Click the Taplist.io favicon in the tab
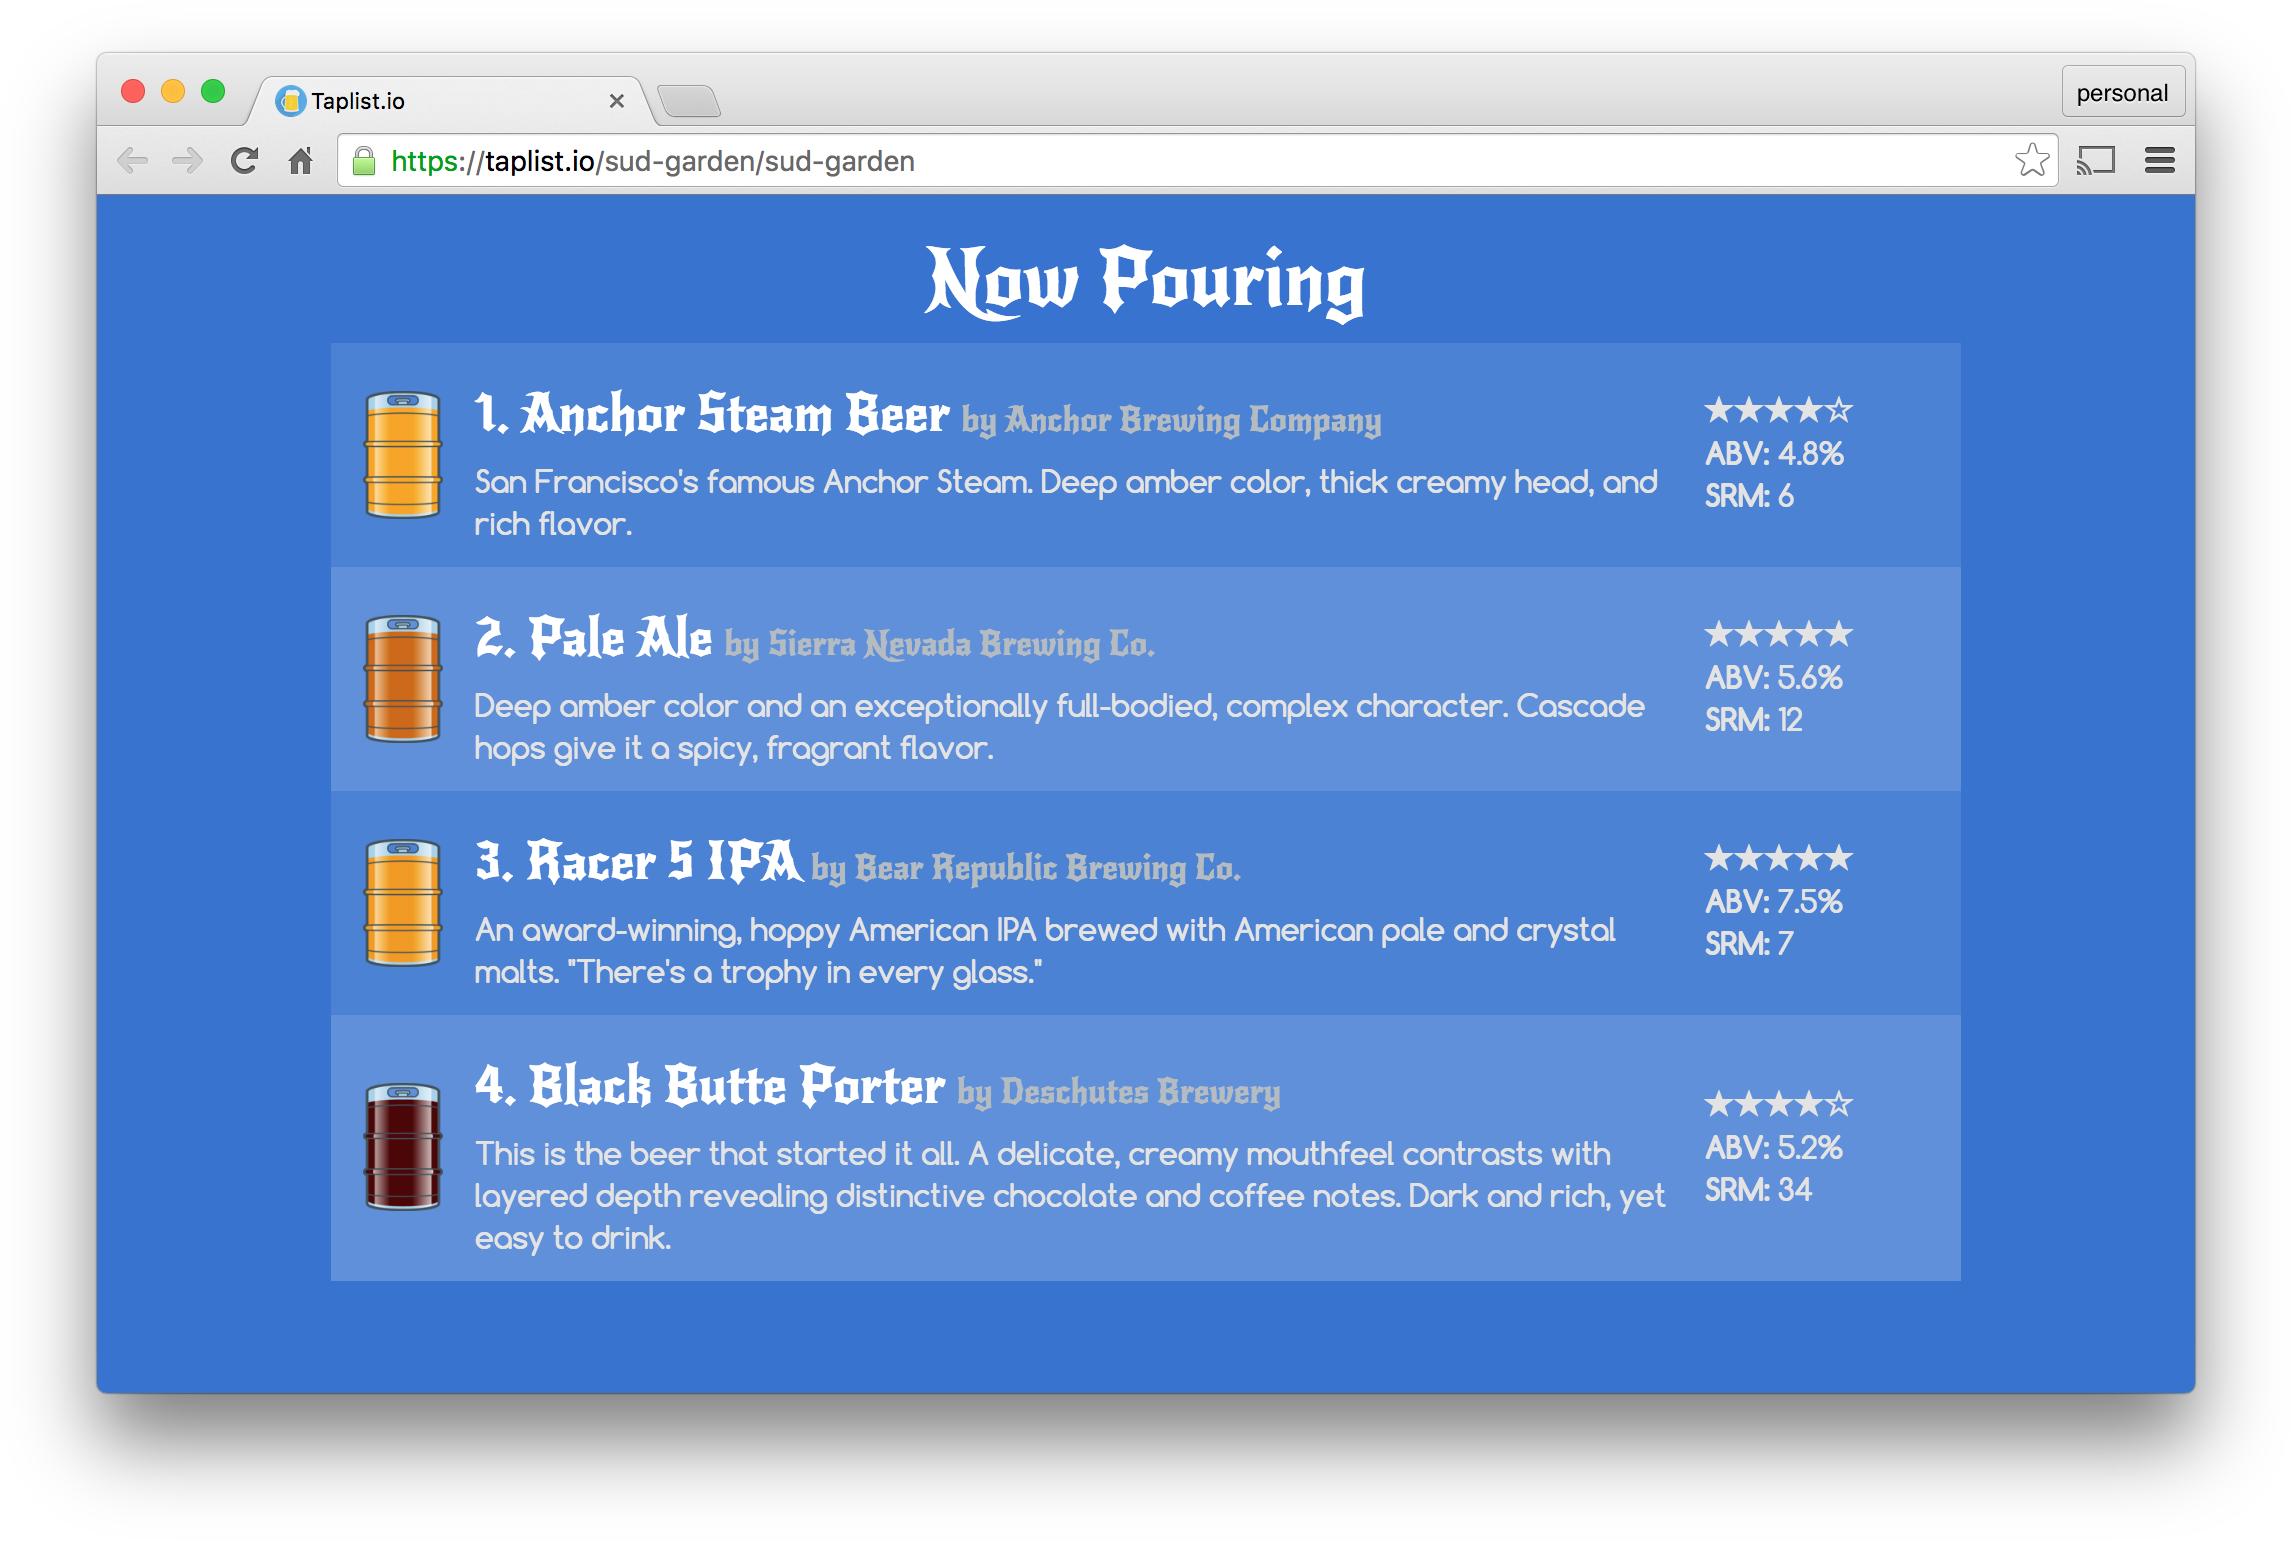 tap(291, 100)
